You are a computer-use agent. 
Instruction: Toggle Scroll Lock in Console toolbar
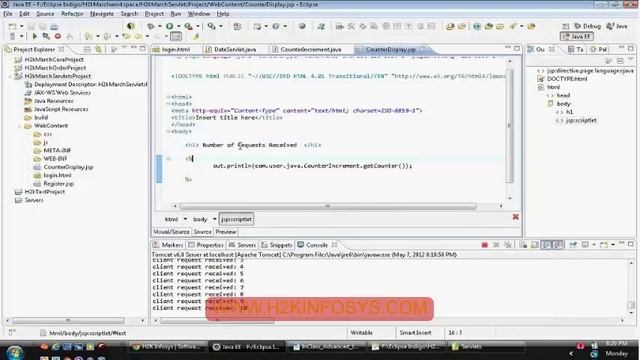535,245
